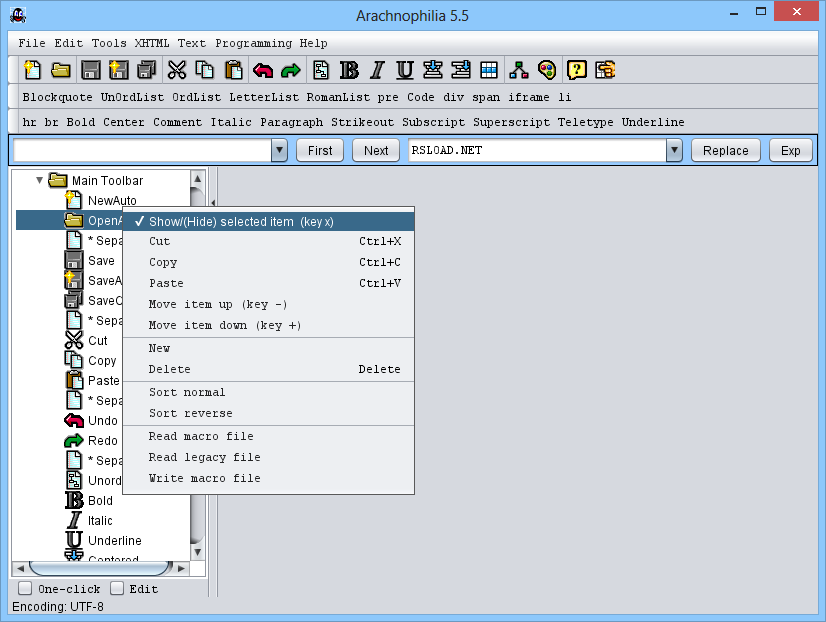Click the orange macro editor toolbar icon
The image size is (826, 622).
click(x=605, y=70)
